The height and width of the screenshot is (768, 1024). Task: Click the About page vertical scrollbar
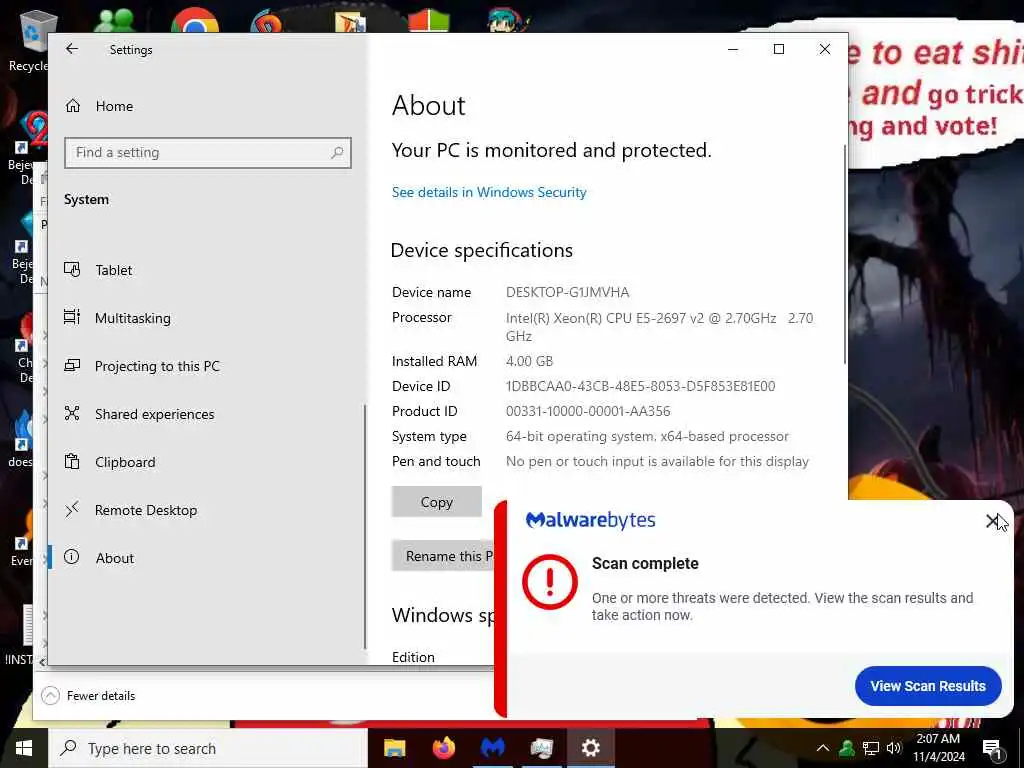point(845,255)
